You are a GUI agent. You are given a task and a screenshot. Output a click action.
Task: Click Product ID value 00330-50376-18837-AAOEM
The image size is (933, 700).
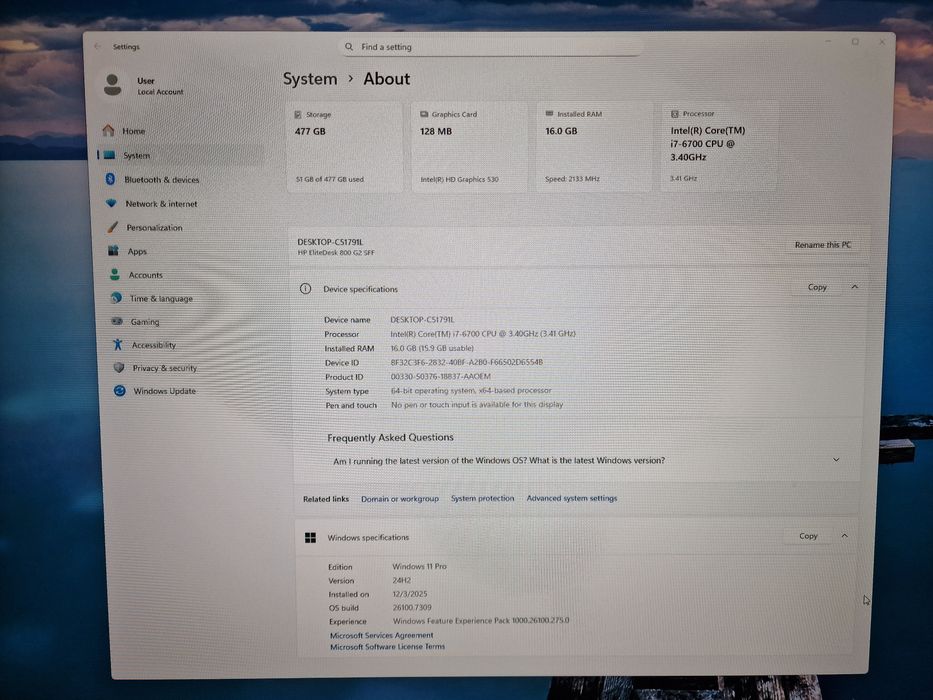441,376
